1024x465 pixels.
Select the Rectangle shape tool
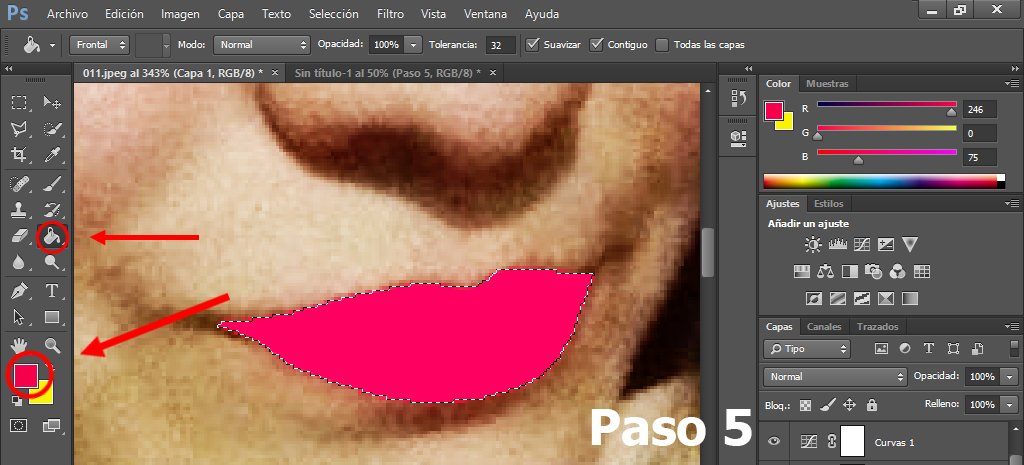52,317
